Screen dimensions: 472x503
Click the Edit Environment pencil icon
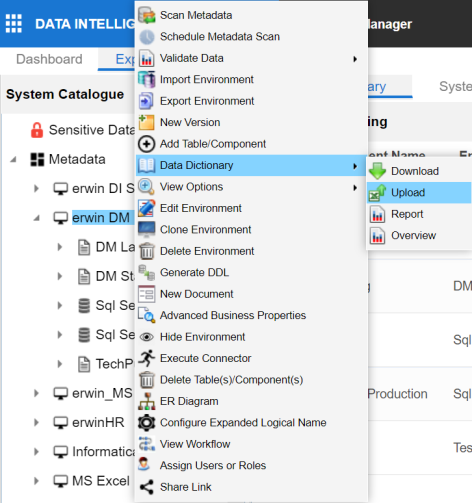[x=147, y=208]
